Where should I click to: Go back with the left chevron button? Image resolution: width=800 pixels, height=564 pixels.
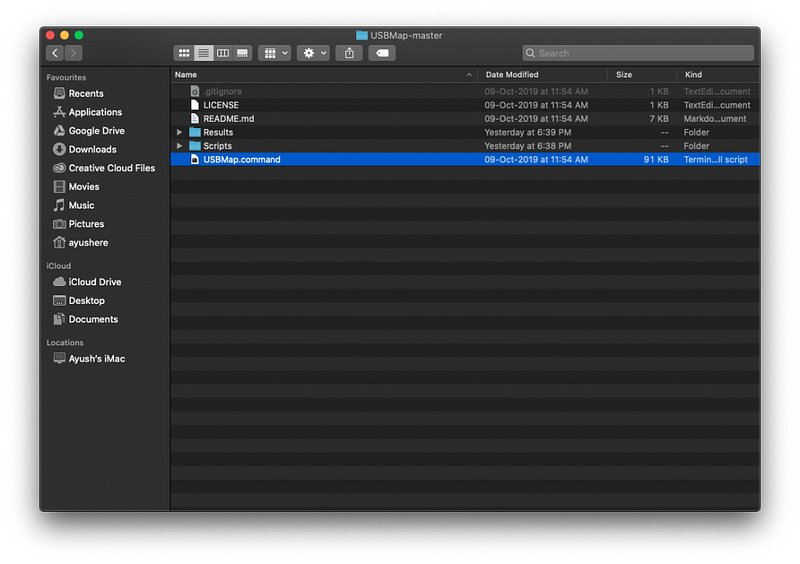(55, 53)
